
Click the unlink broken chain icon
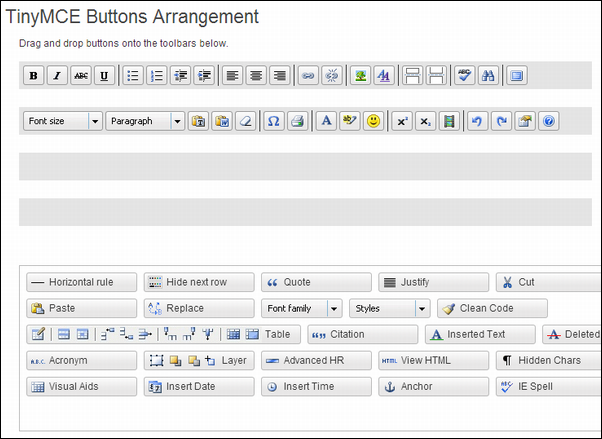[332, 75]
